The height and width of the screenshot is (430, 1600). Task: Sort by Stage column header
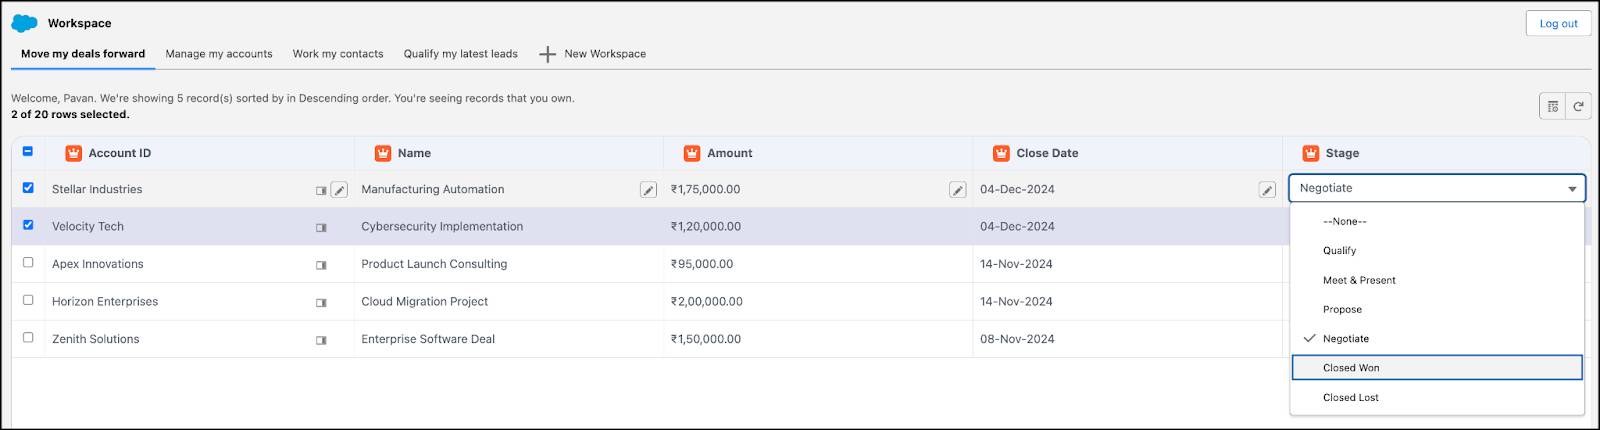coord(1342,153)
